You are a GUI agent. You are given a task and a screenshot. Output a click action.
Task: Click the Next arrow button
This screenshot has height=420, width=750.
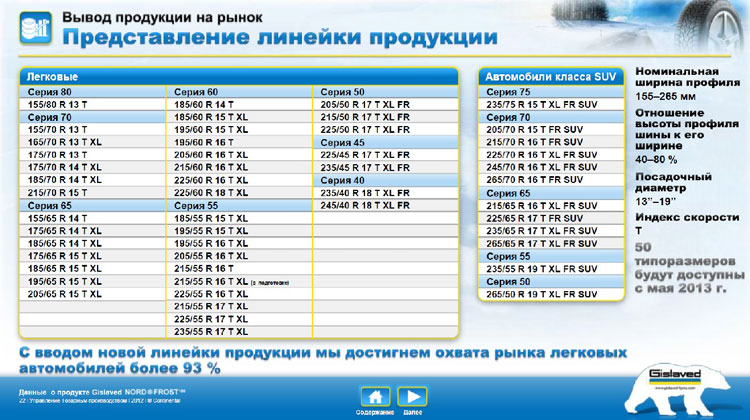click(x=412, y=397)
